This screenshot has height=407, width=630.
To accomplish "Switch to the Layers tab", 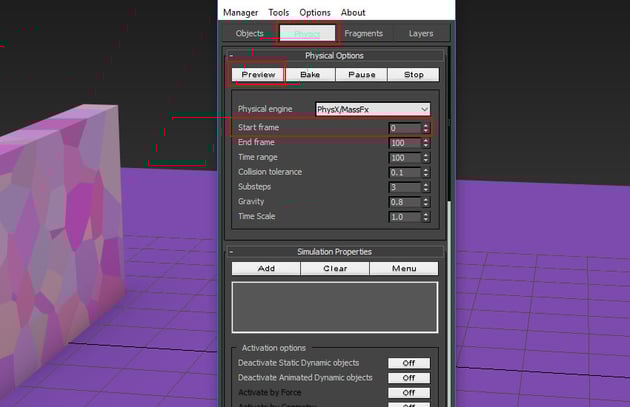I will click(x=421, y=33).
